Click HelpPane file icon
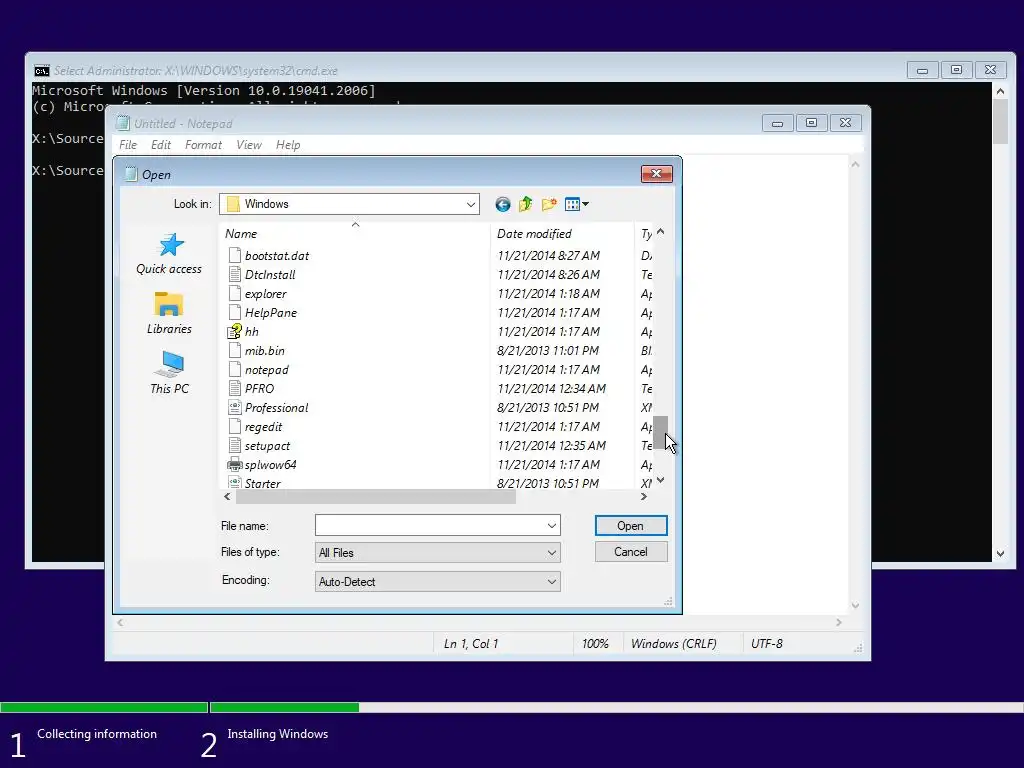The image size is (1024, 768). tap(235, 312)
